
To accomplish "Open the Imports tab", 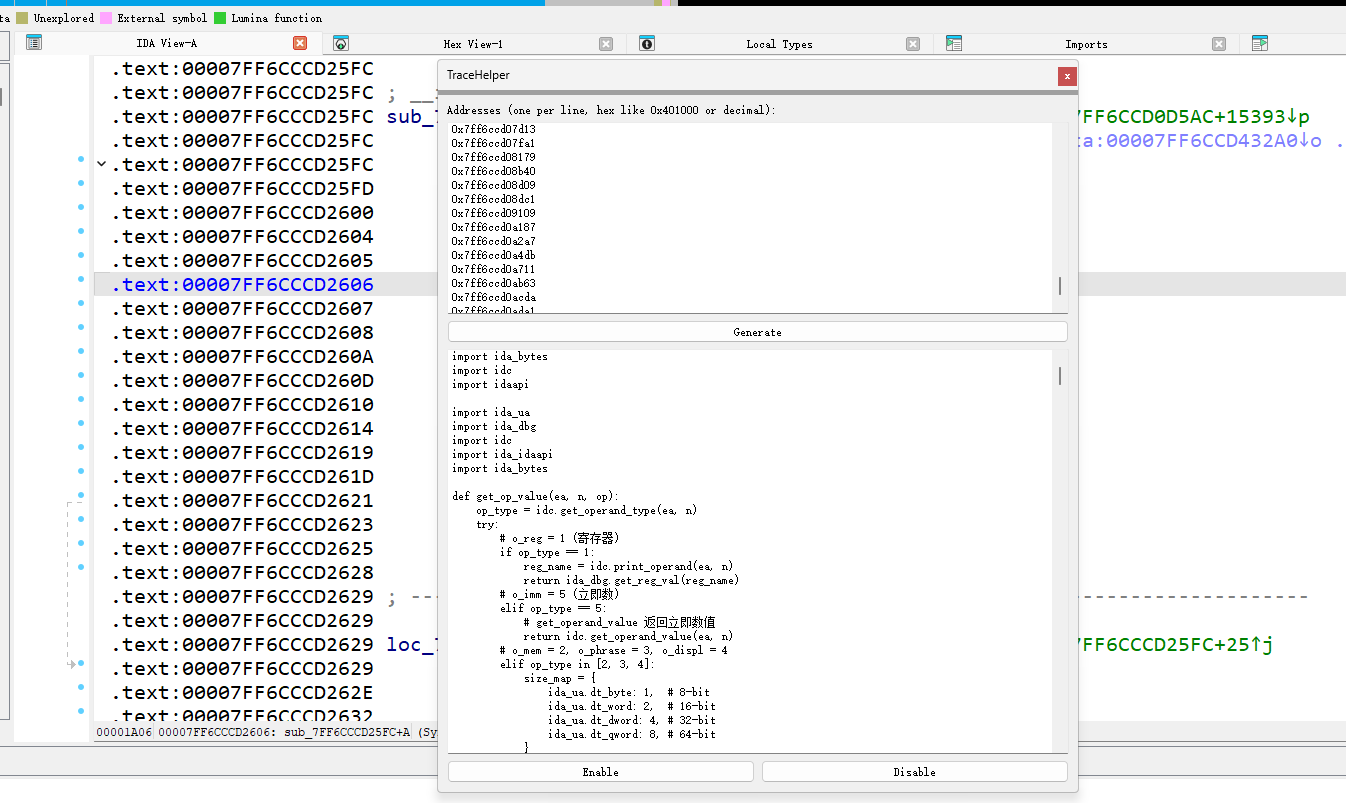I will [1086, 44].
